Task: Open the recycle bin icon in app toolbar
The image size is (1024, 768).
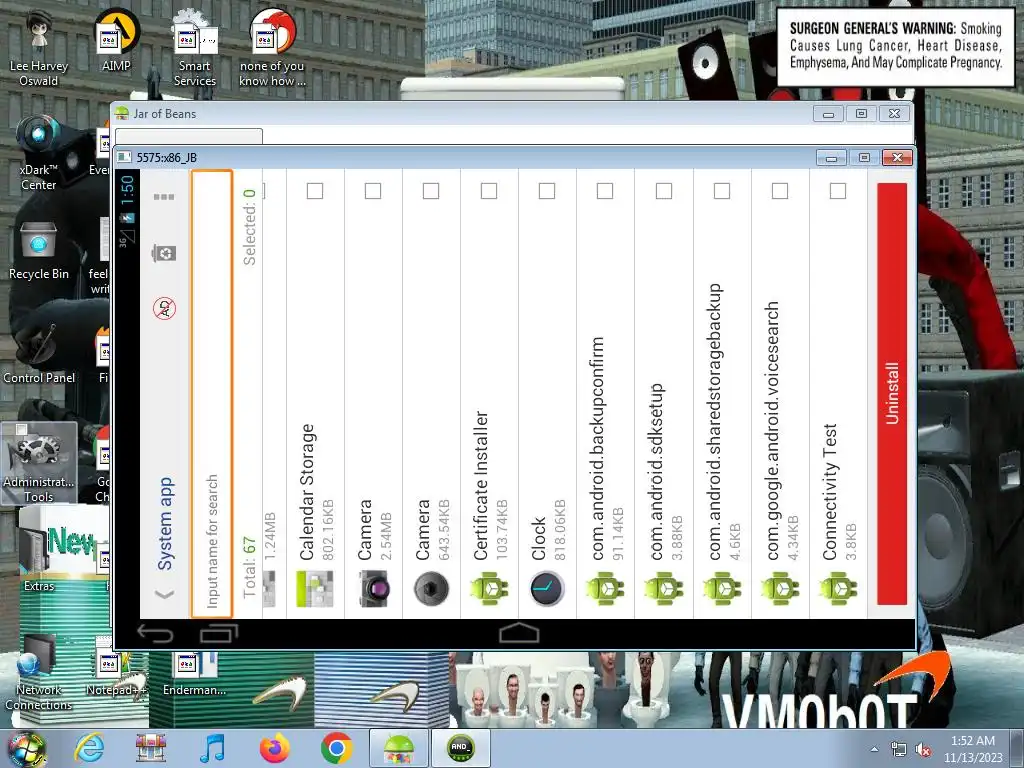Action: [x=164, y=252]
